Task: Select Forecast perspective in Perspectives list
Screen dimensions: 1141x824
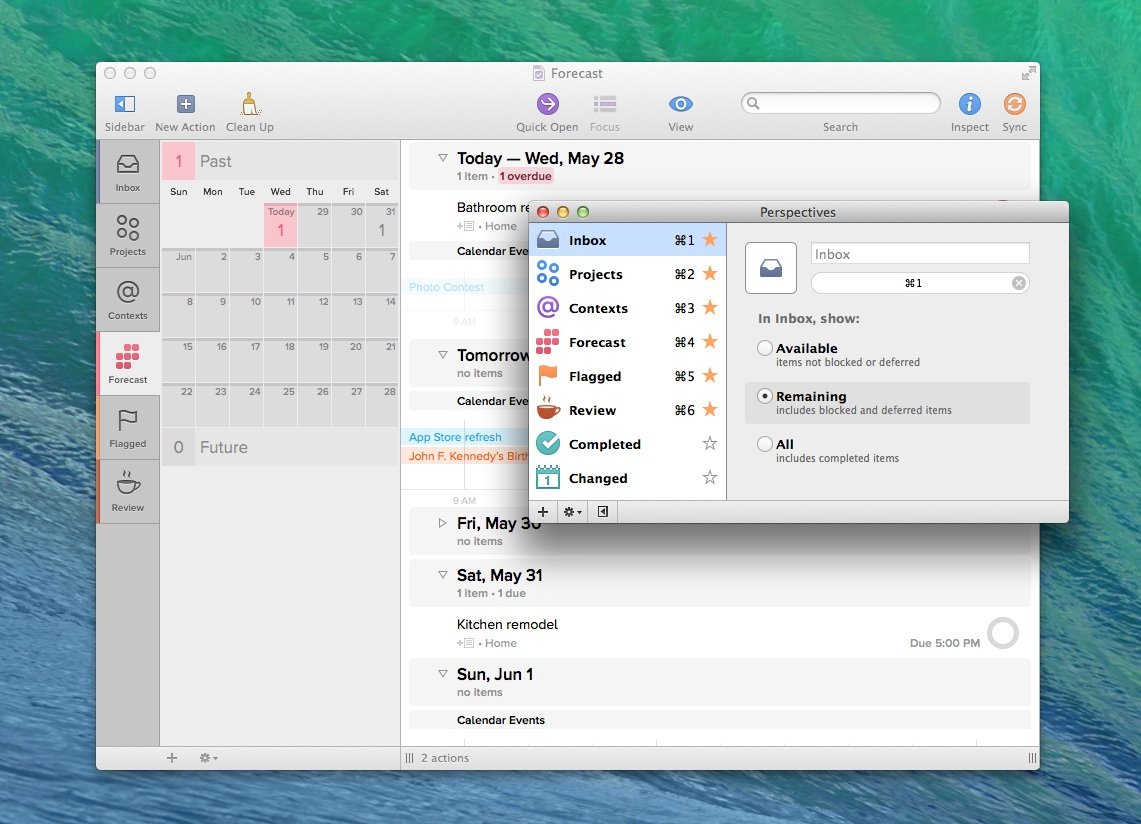Action: [x=628, y=342]
